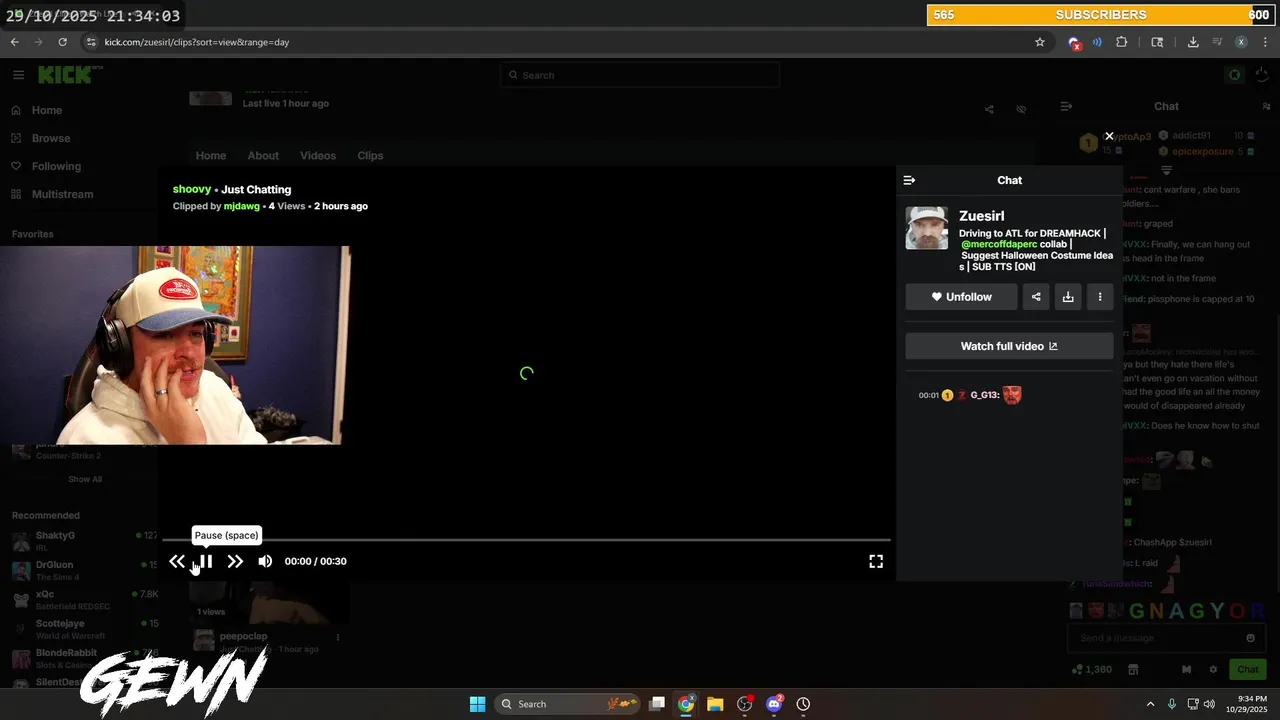Click the clip progress bar above controls
This screenshot has height=720, width=1280.
point(527,540)
